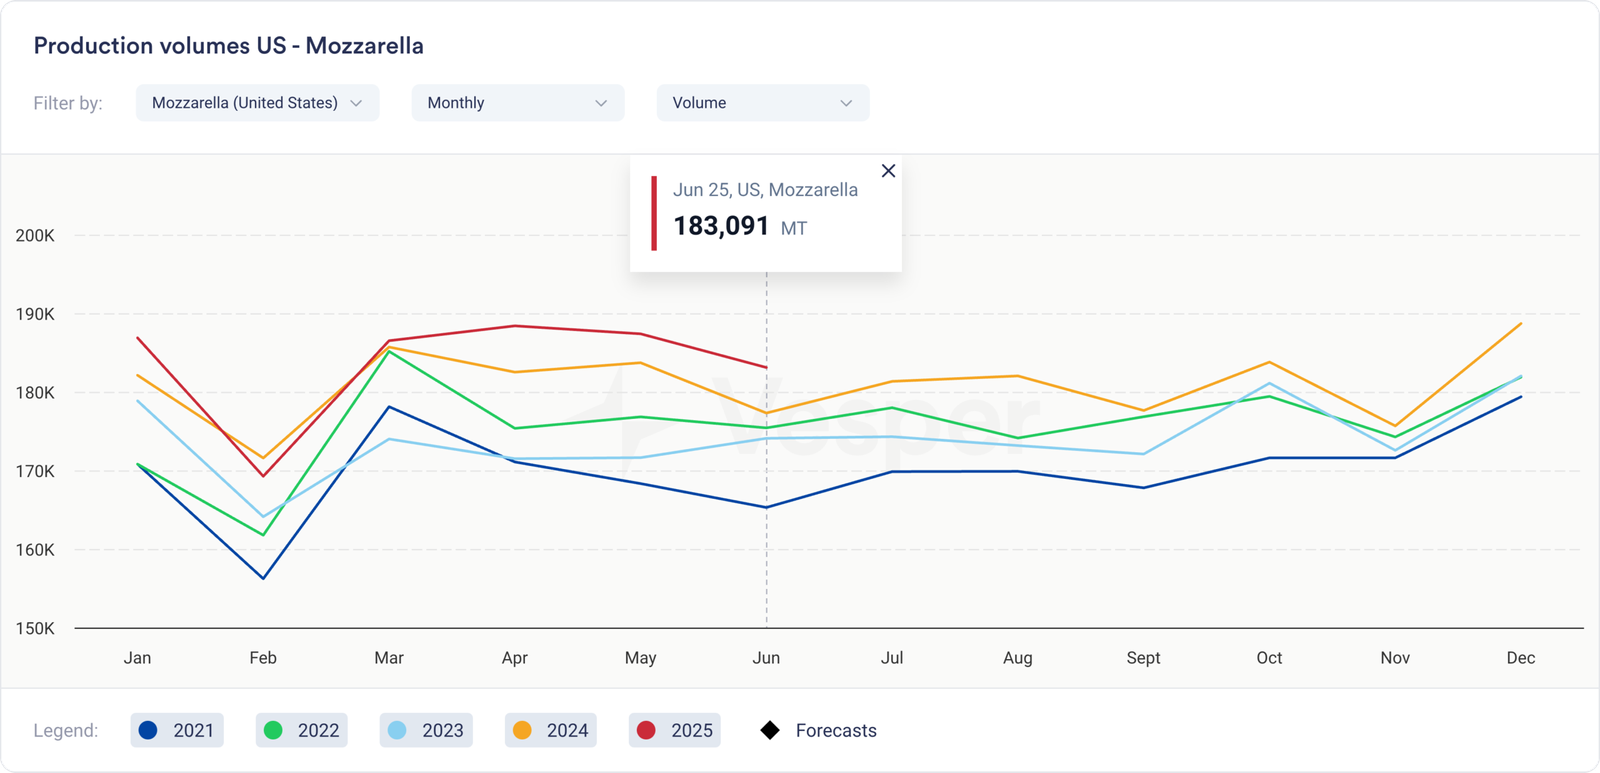Click the chevron arrow in Volume dropdown

[x=846, y=103]
